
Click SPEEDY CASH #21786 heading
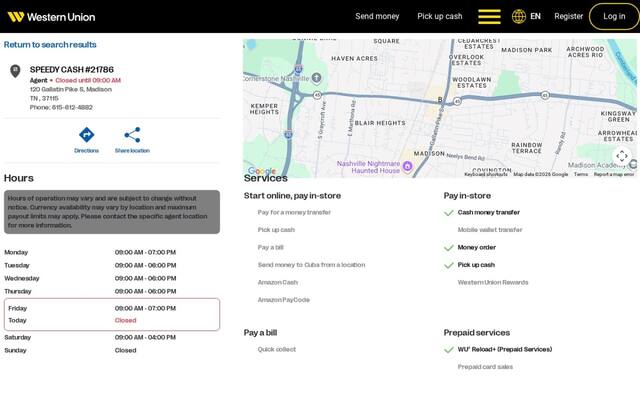[72, 69]
